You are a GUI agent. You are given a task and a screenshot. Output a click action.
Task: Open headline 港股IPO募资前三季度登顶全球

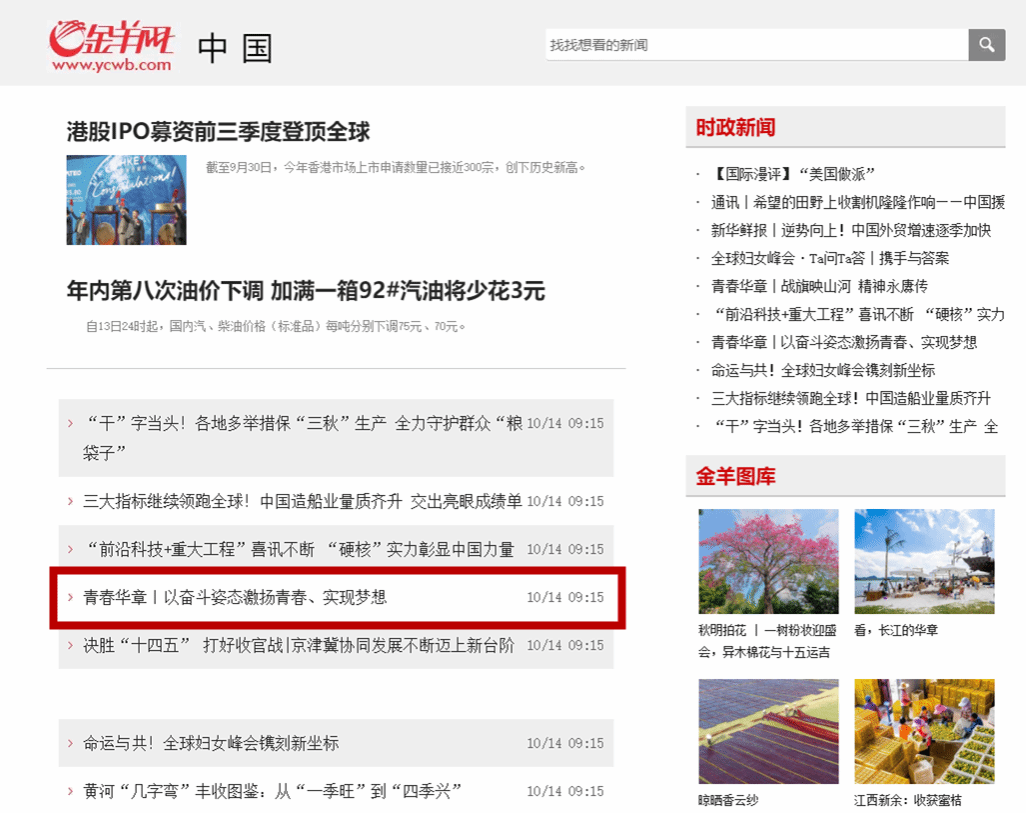coord(218,131)
